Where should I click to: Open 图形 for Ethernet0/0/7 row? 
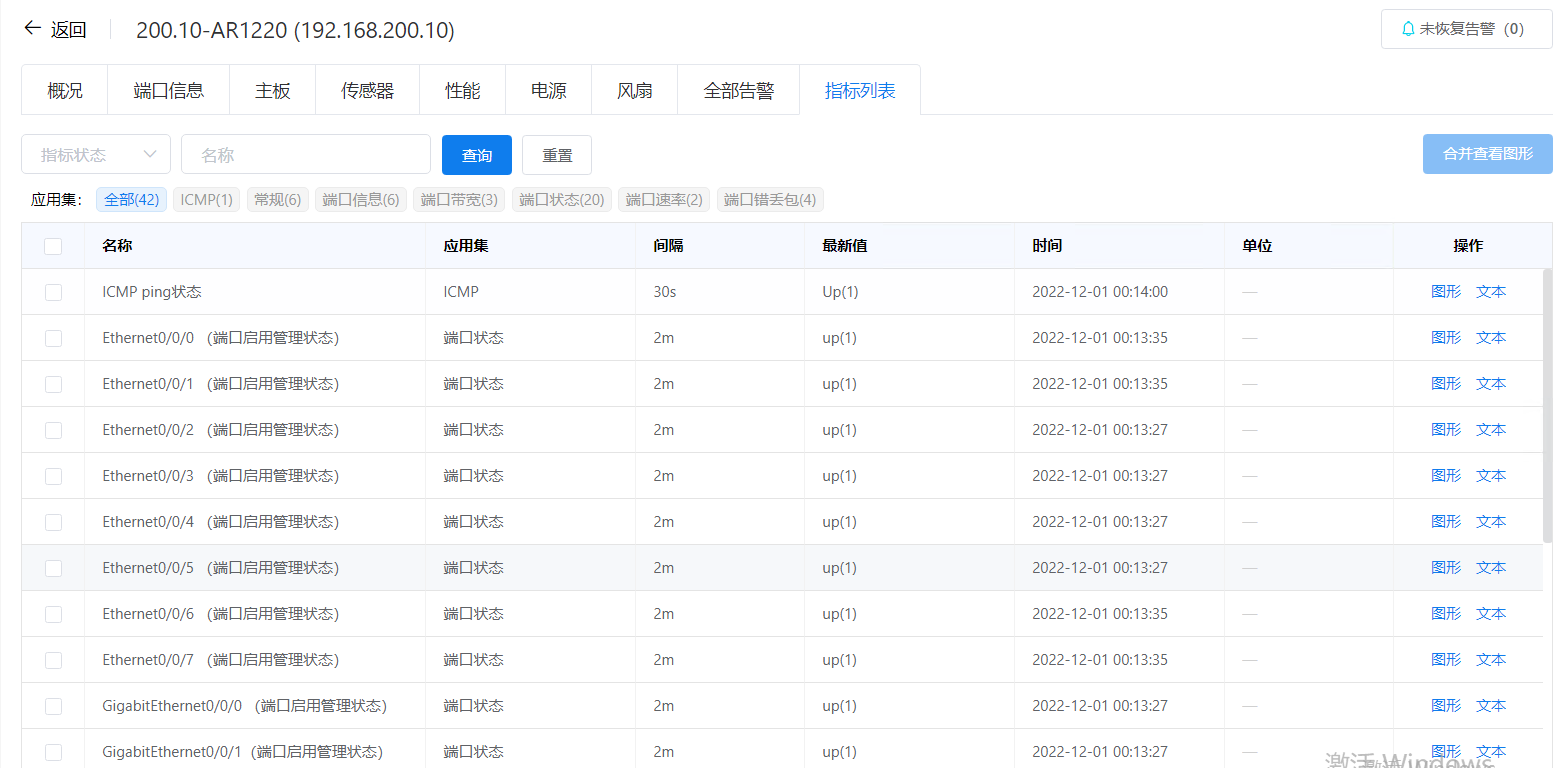pos(1446,660)
